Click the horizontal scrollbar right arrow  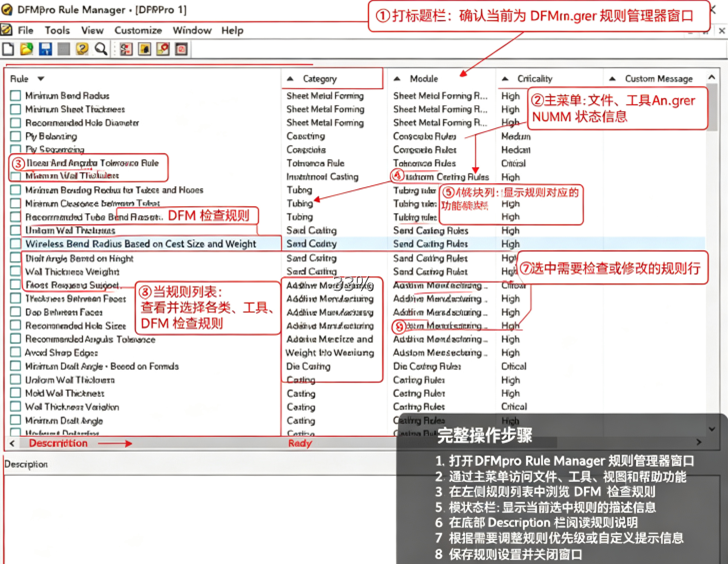(x=699, y=442)
